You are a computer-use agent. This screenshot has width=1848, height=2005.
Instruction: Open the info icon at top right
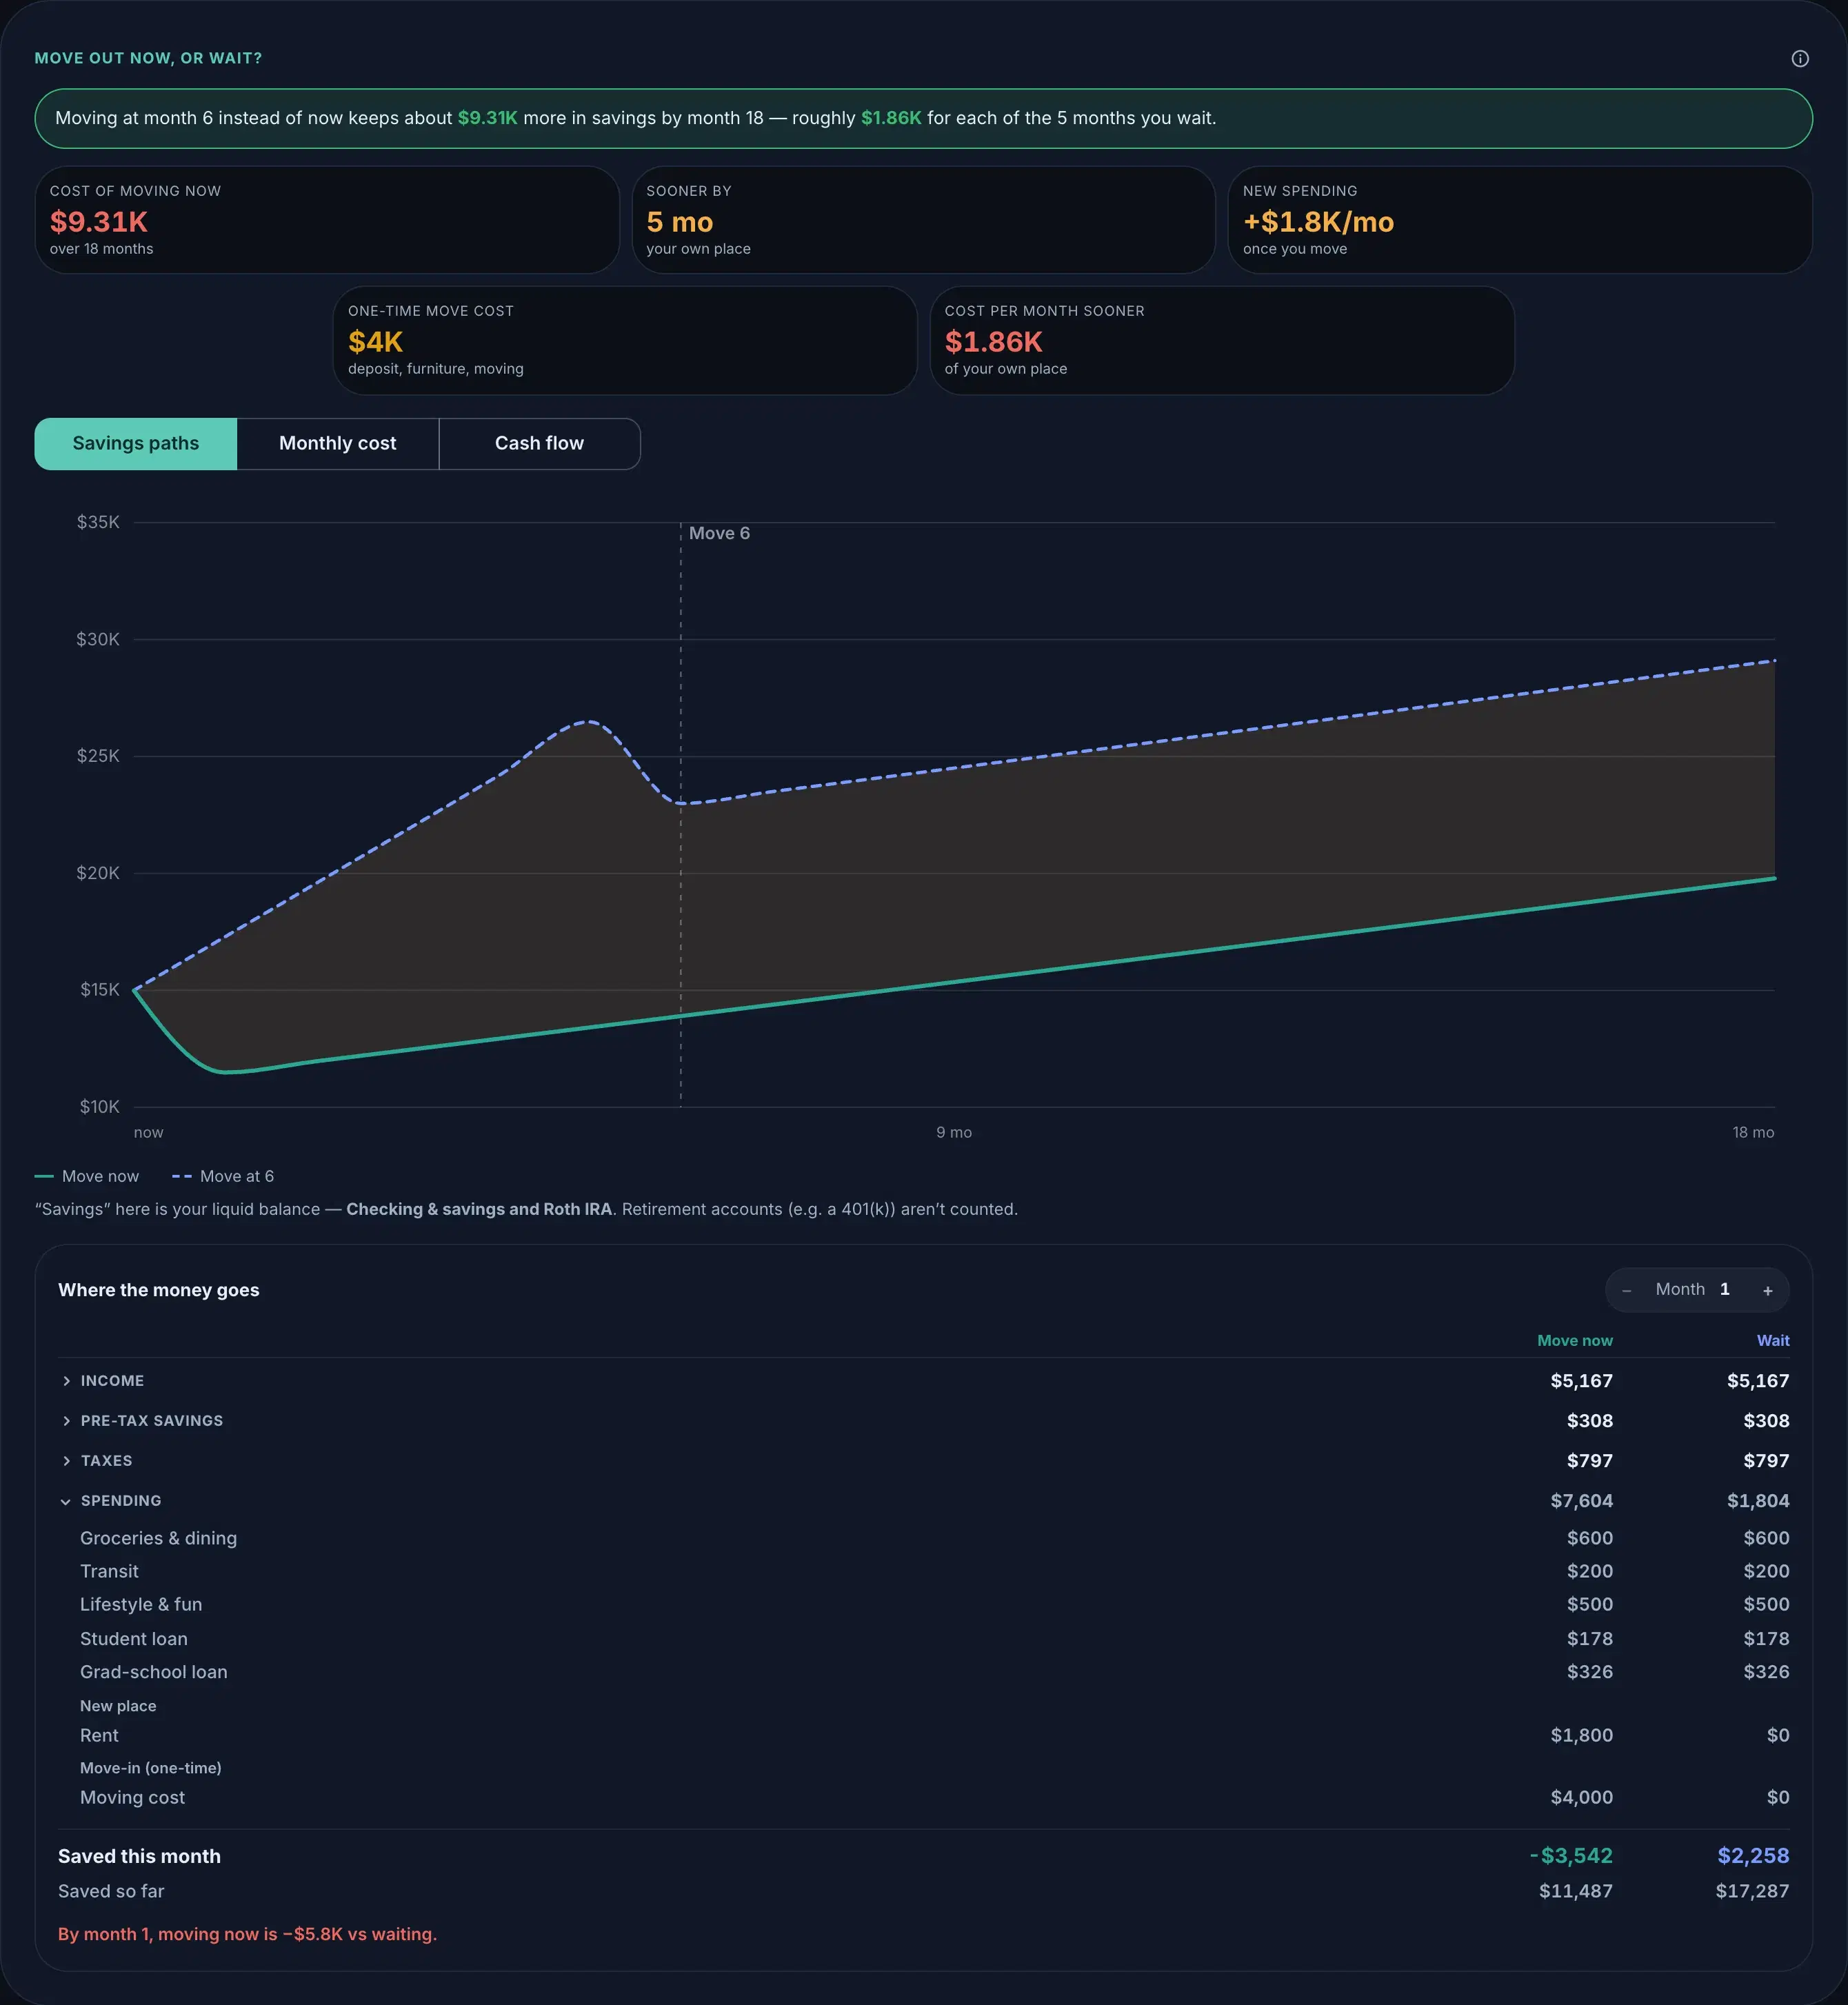point(1799,59)
